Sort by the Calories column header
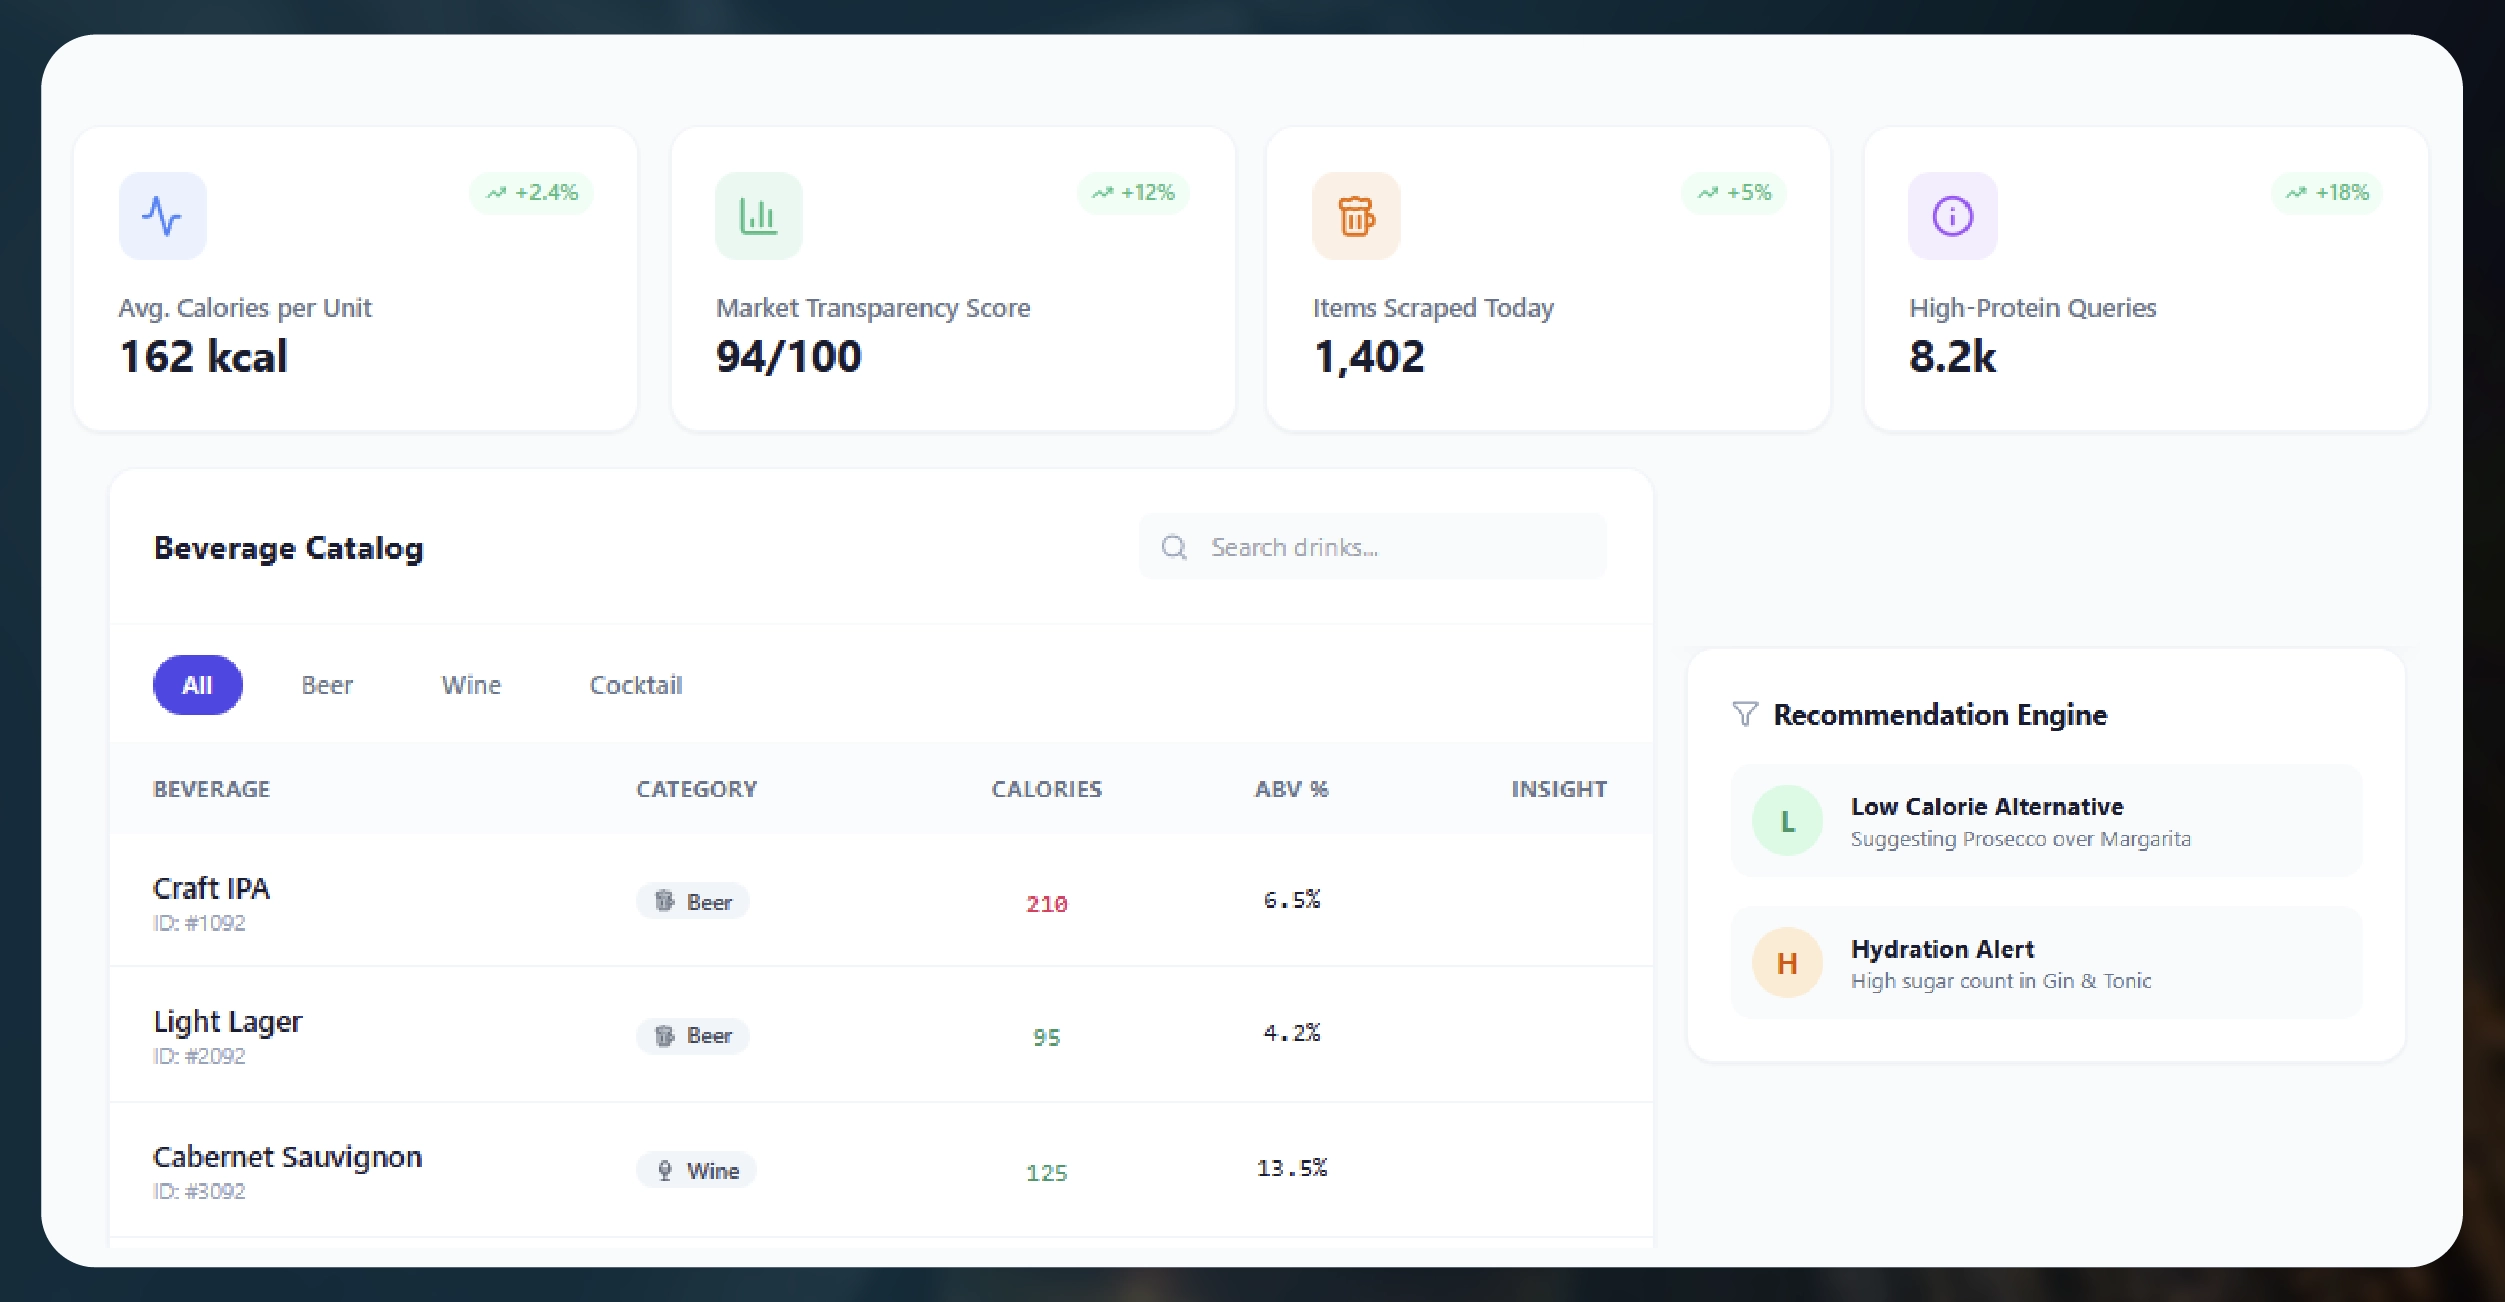This screenshot has height=1302, width=2505. (x=1046, y=789)
